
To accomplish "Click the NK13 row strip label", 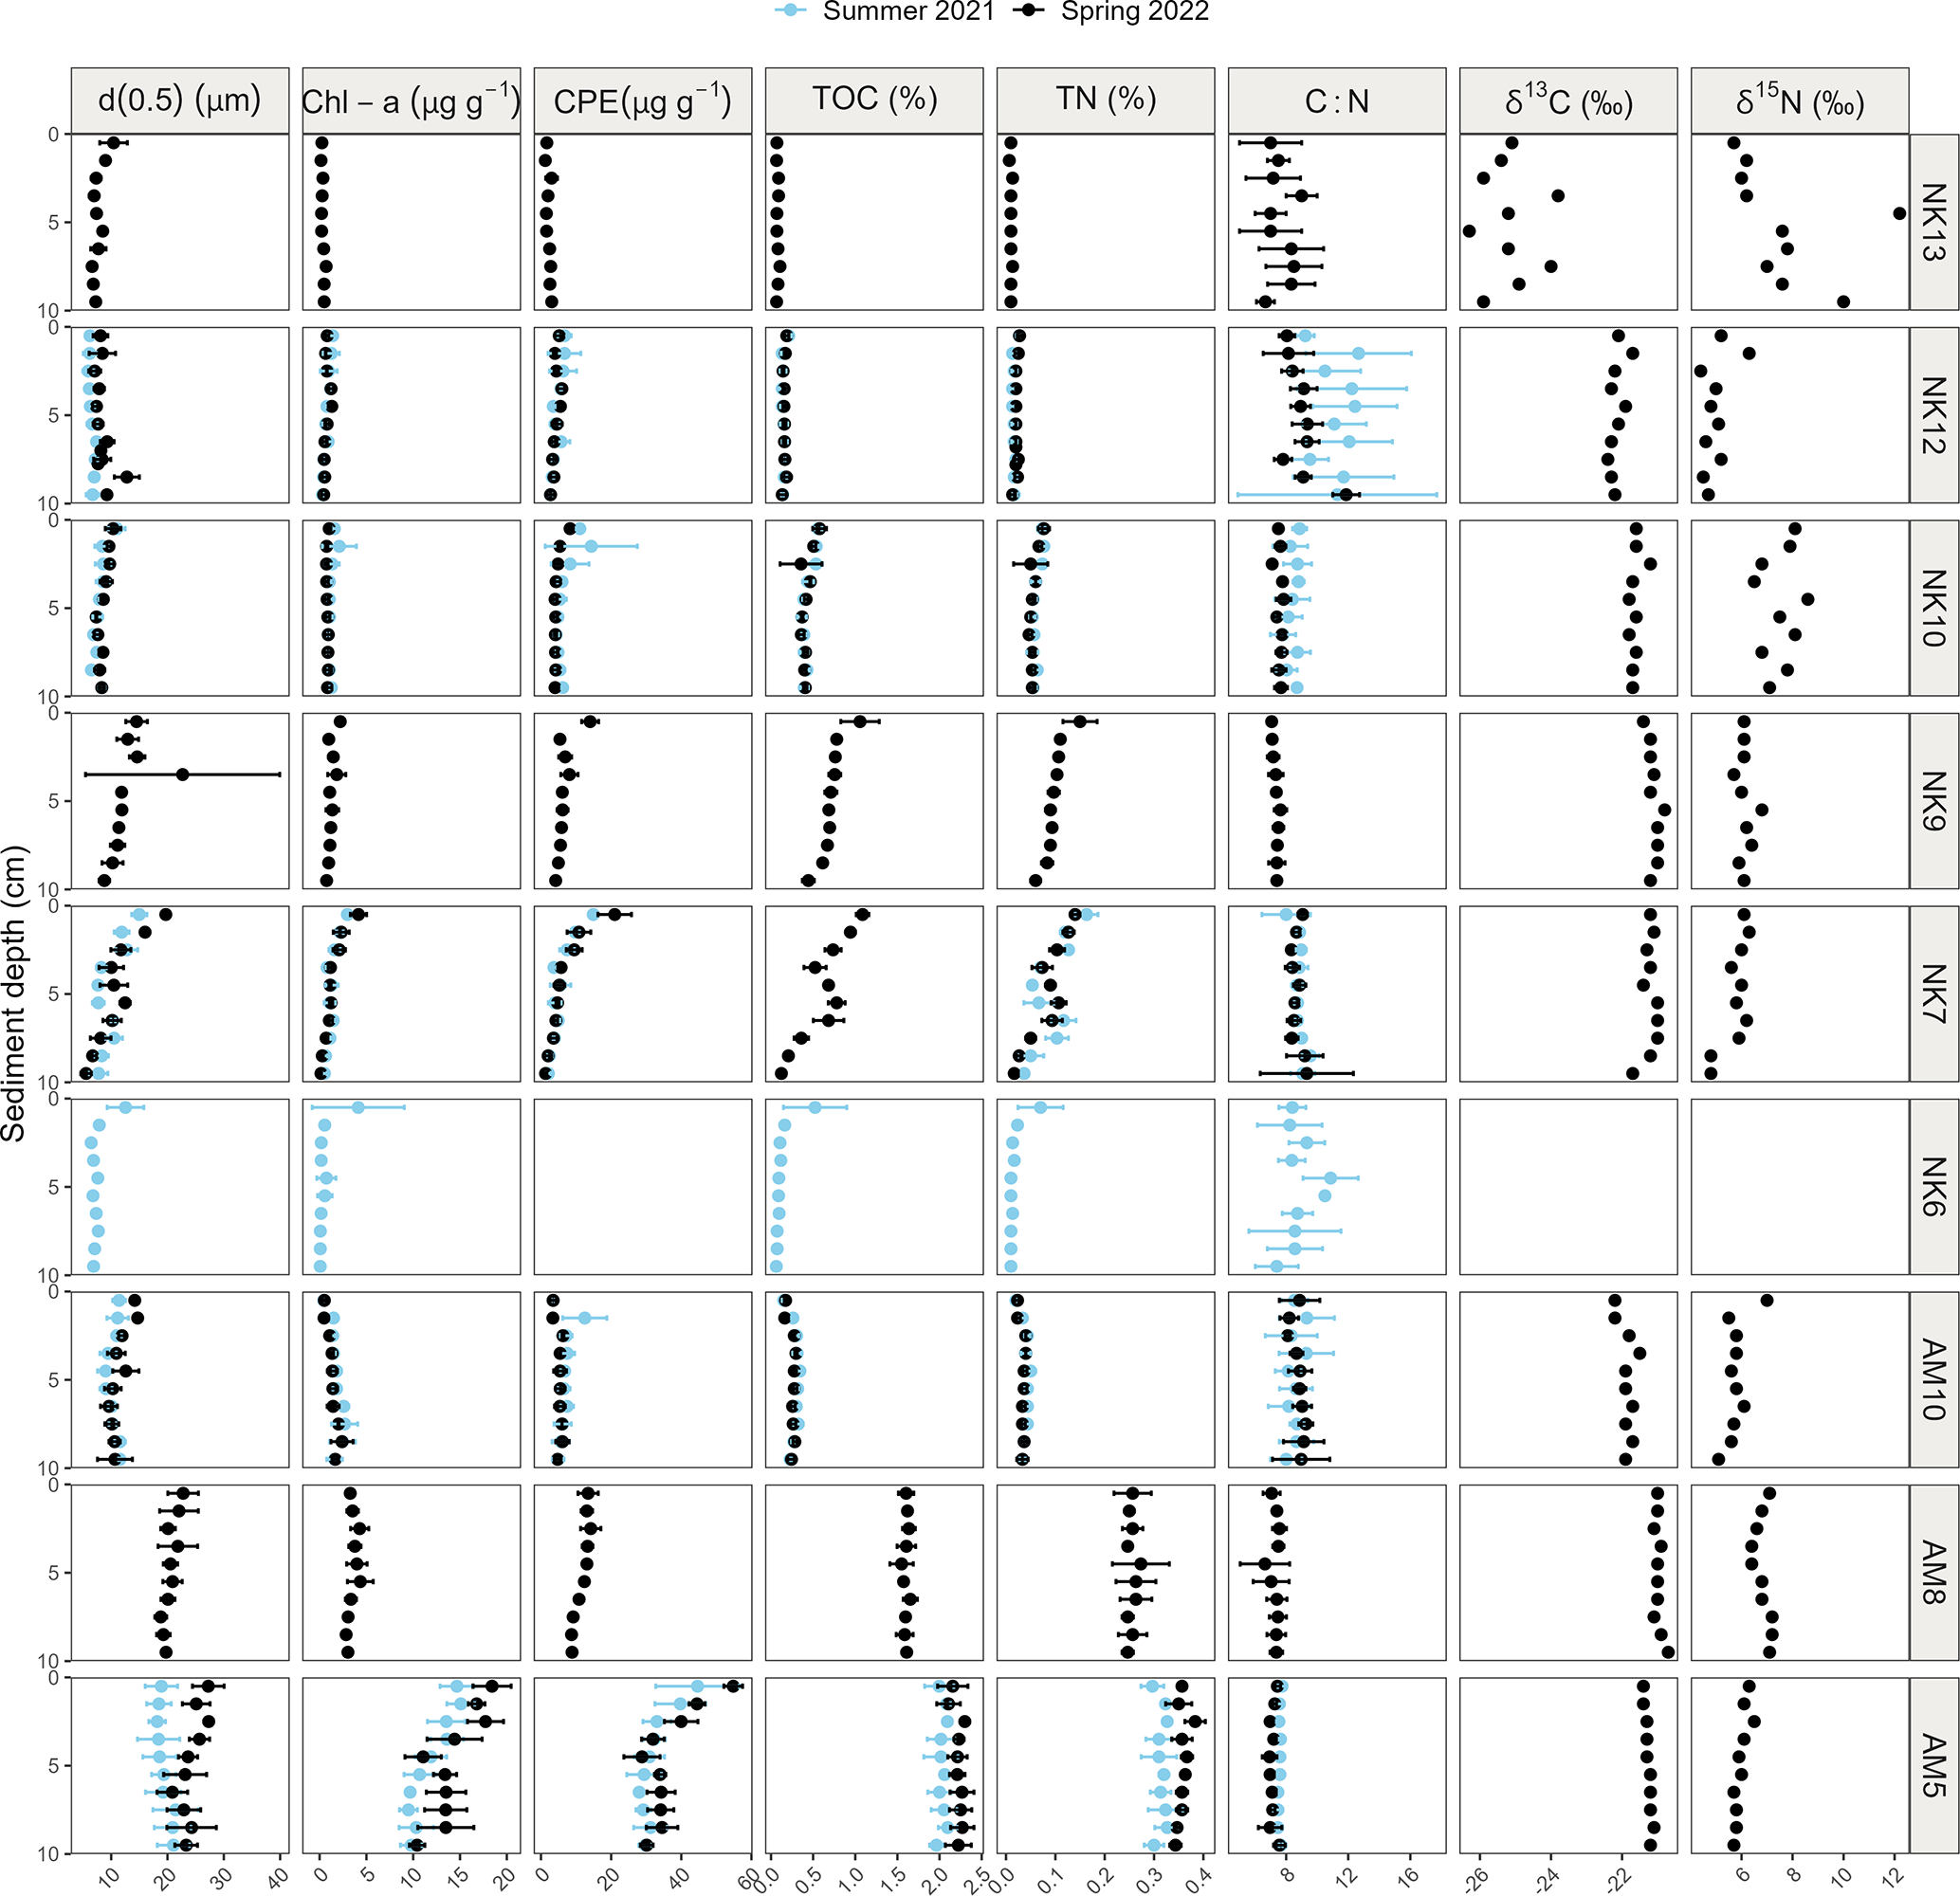I will [x=1933, y=222].
